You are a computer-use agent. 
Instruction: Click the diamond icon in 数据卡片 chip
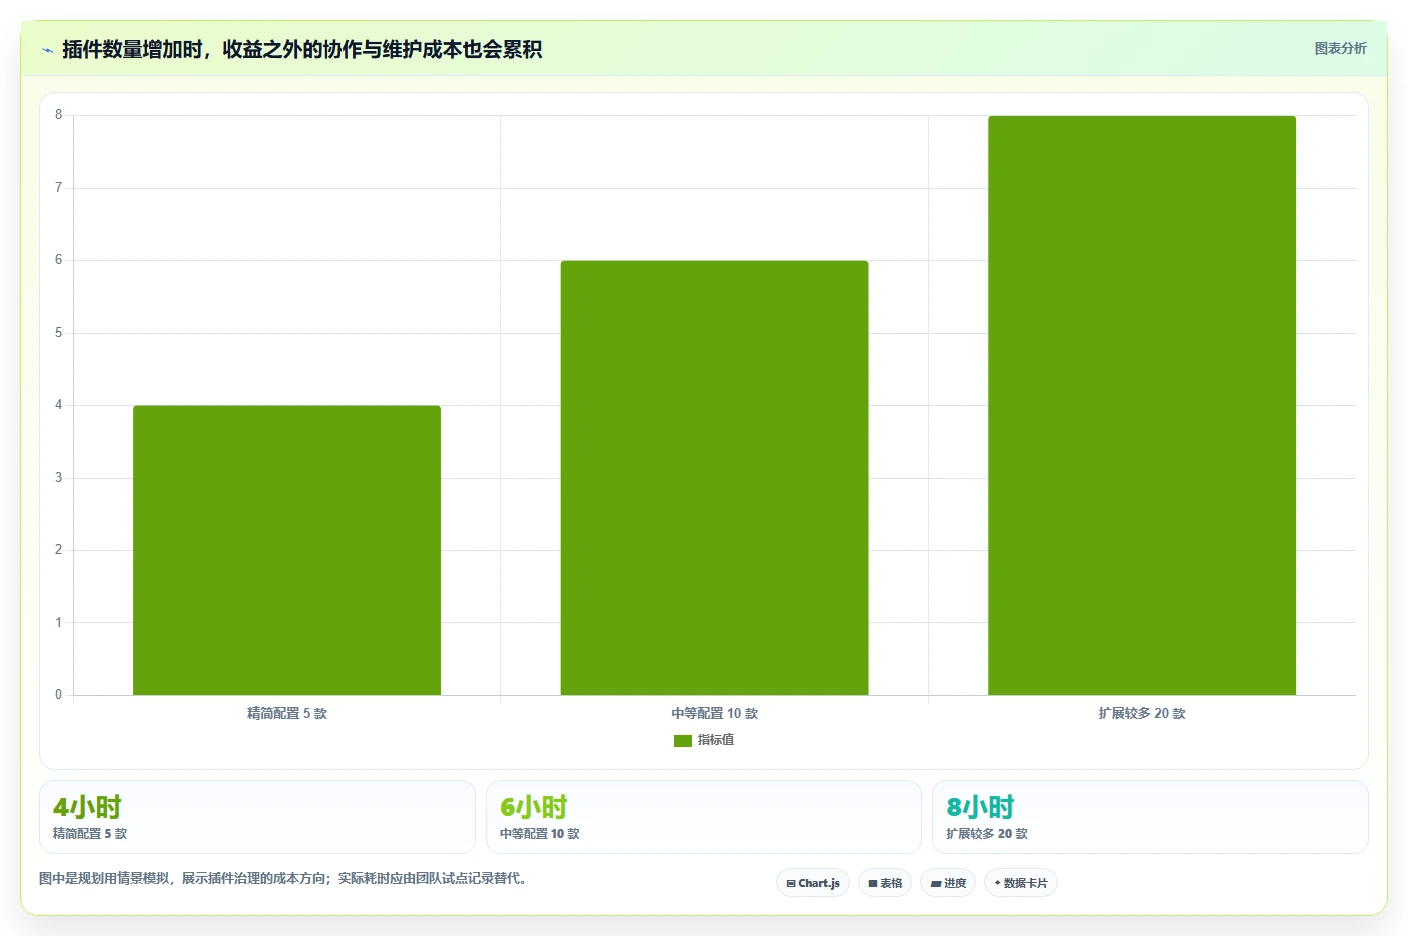coord(998,883)
